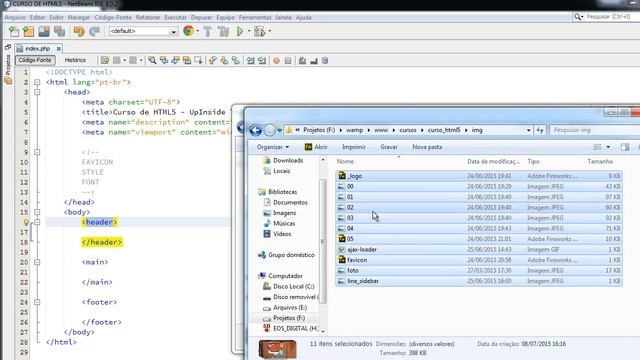Click curso_html5 in the address breadcrumb
This screenshot has width=640, height=360.
click(444, 130)
